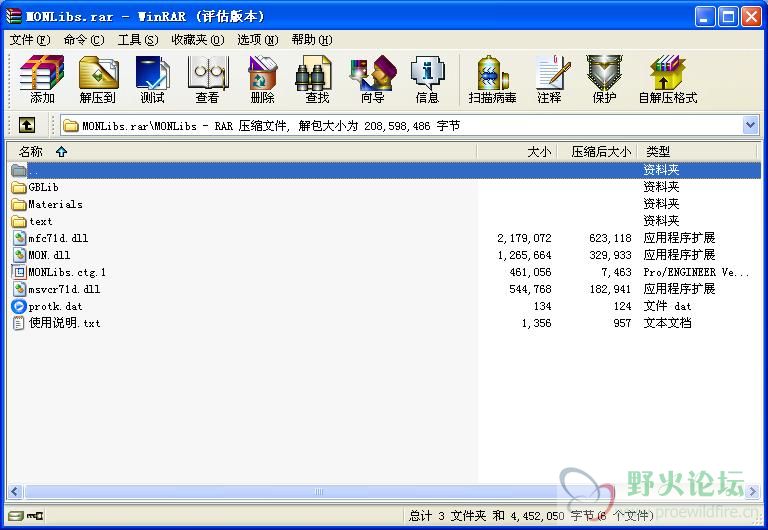The image size is (768, 530).
Task: Open the 命令(C) menu
Action: click(x=84, y=40)
